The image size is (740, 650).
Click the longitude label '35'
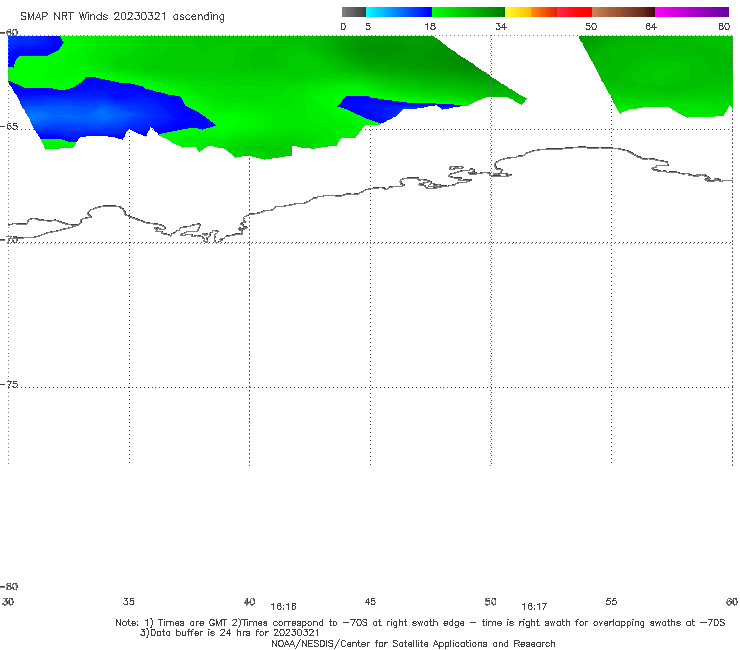[129, 602]
